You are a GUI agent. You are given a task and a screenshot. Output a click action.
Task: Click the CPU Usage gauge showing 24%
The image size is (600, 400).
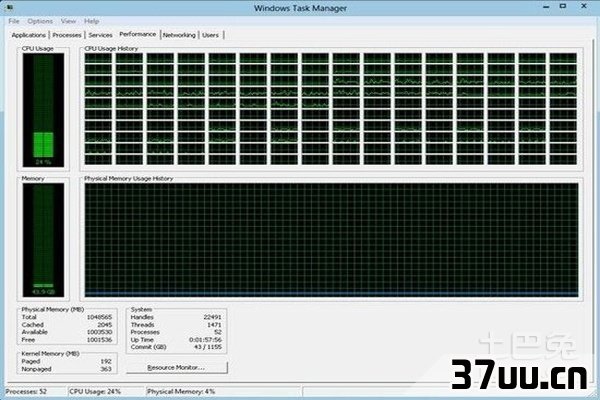click(x=43, y=109)
